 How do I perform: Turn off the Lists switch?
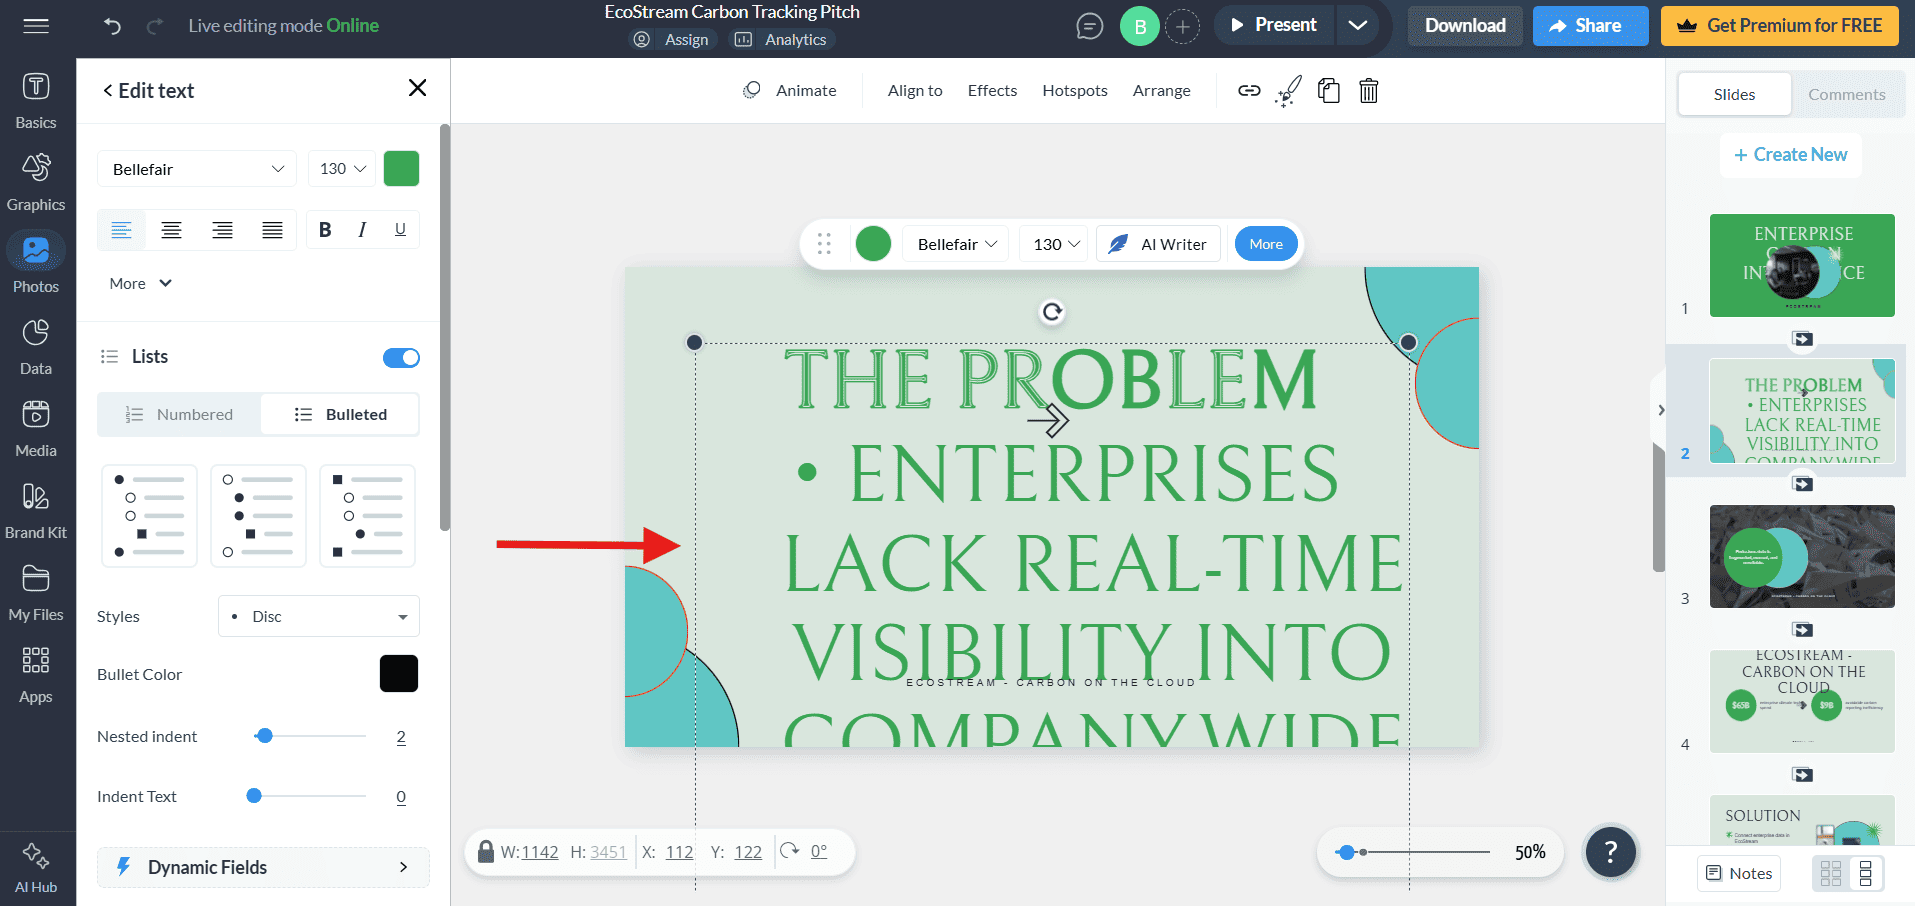(x=401, y=358)
